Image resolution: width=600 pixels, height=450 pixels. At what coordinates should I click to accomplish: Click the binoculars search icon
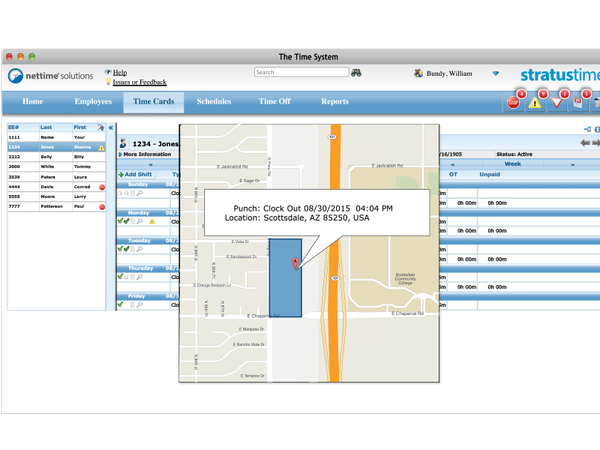[x=356, y=73]
